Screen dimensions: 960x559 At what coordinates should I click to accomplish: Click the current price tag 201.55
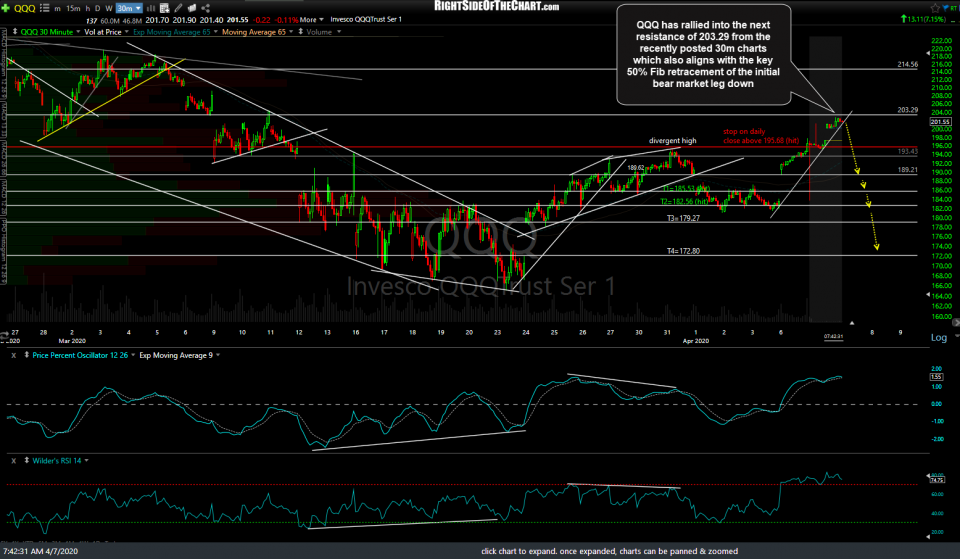940,122
